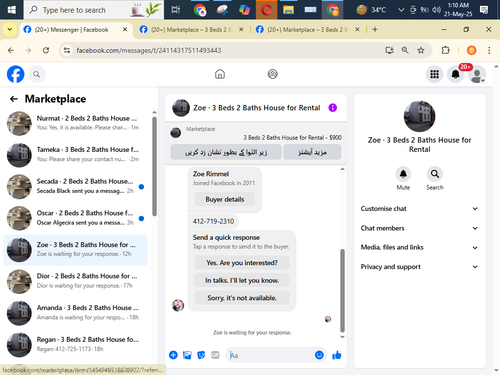Viewport: 500px width, 375px height.
Task: Open Amanda 3 Beds 2 Baths conversation
Action: tap(75, 313)
